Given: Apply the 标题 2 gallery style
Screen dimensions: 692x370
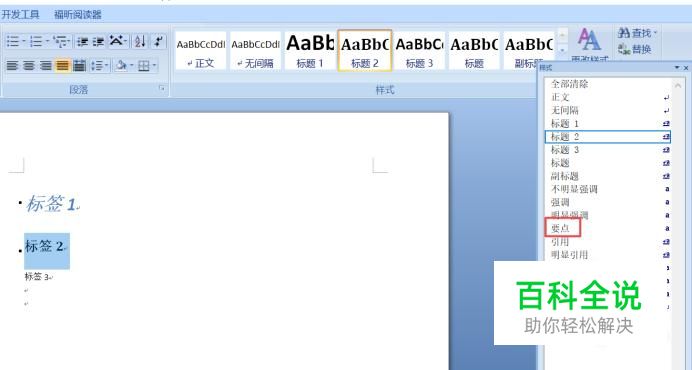Looking at the screenshot, I should point(365,50).
